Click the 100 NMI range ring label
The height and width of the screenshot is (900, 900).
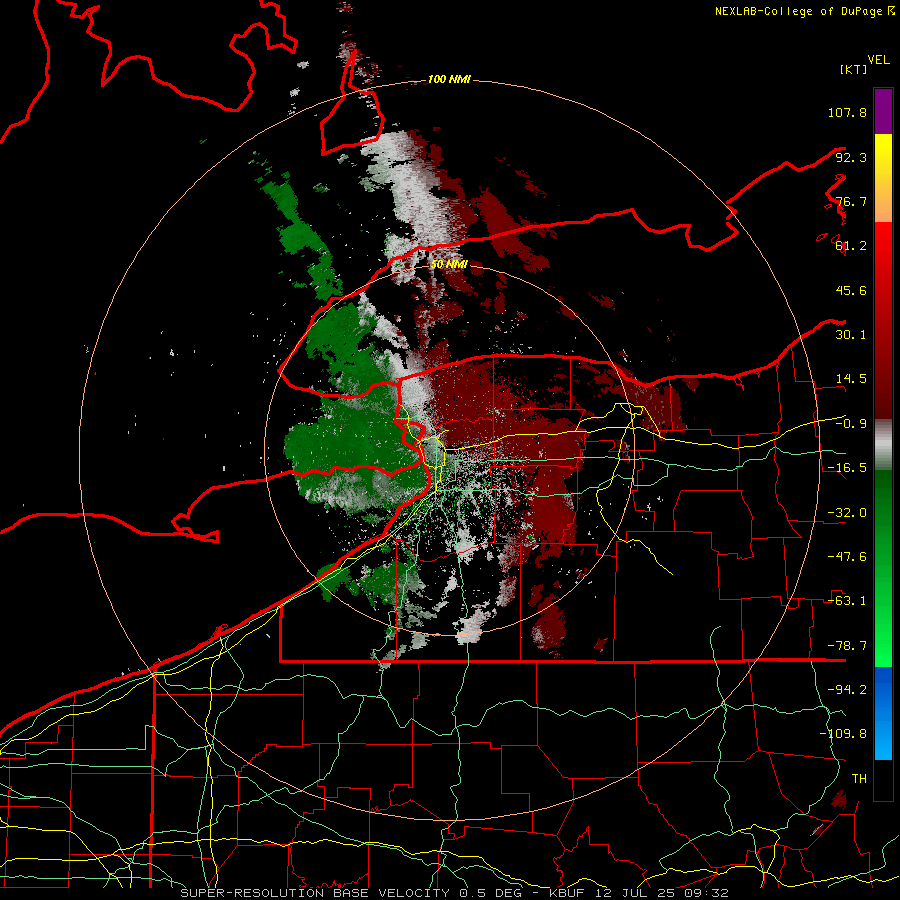[449, 79]
